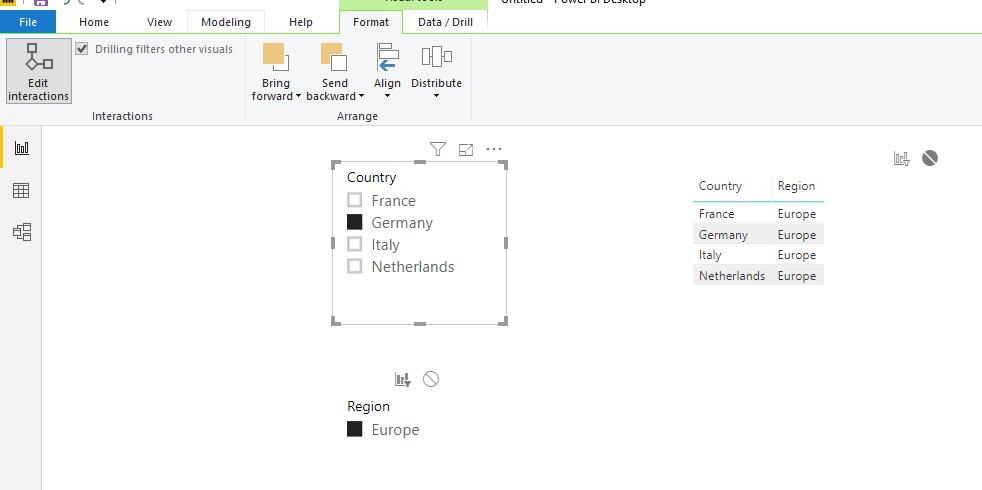Click the Send backward icon
The height and width of the screenshot is (490, 982).
point(334,57)
